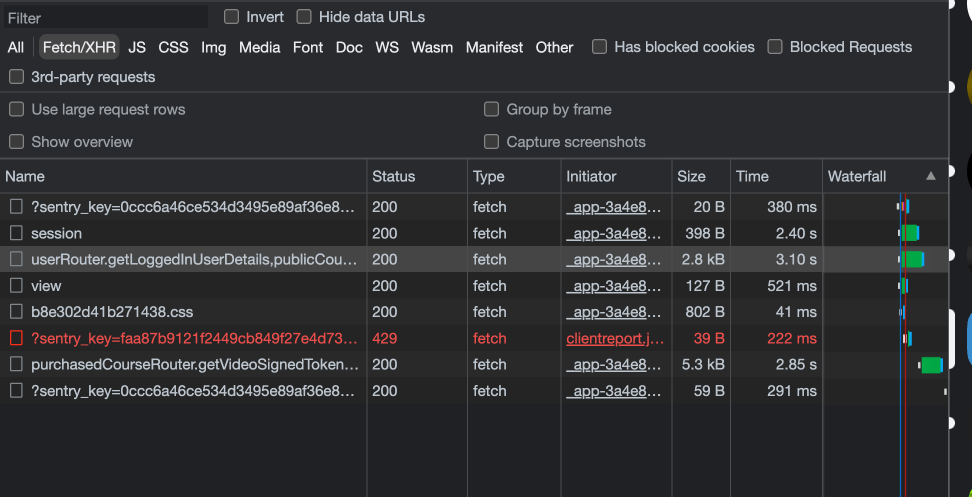The height and width of the screenshot is (497, 972).
Task: Sort requests by the Time column header
Action: [752, 176]
